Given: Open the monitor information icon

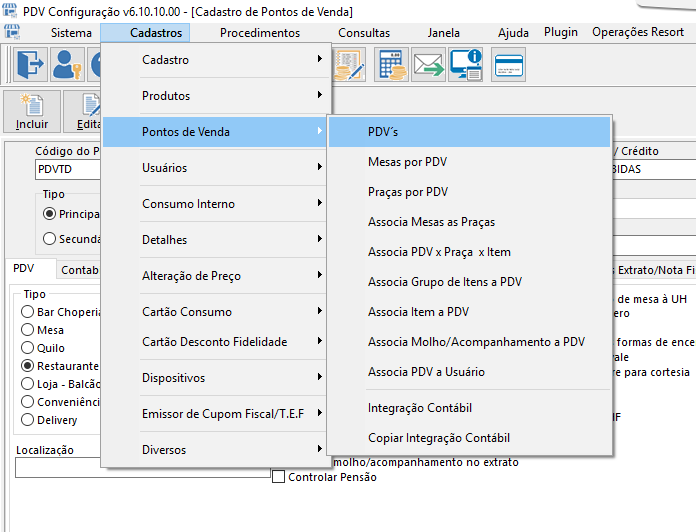Looking at the screenshot, I should point(465,65).
